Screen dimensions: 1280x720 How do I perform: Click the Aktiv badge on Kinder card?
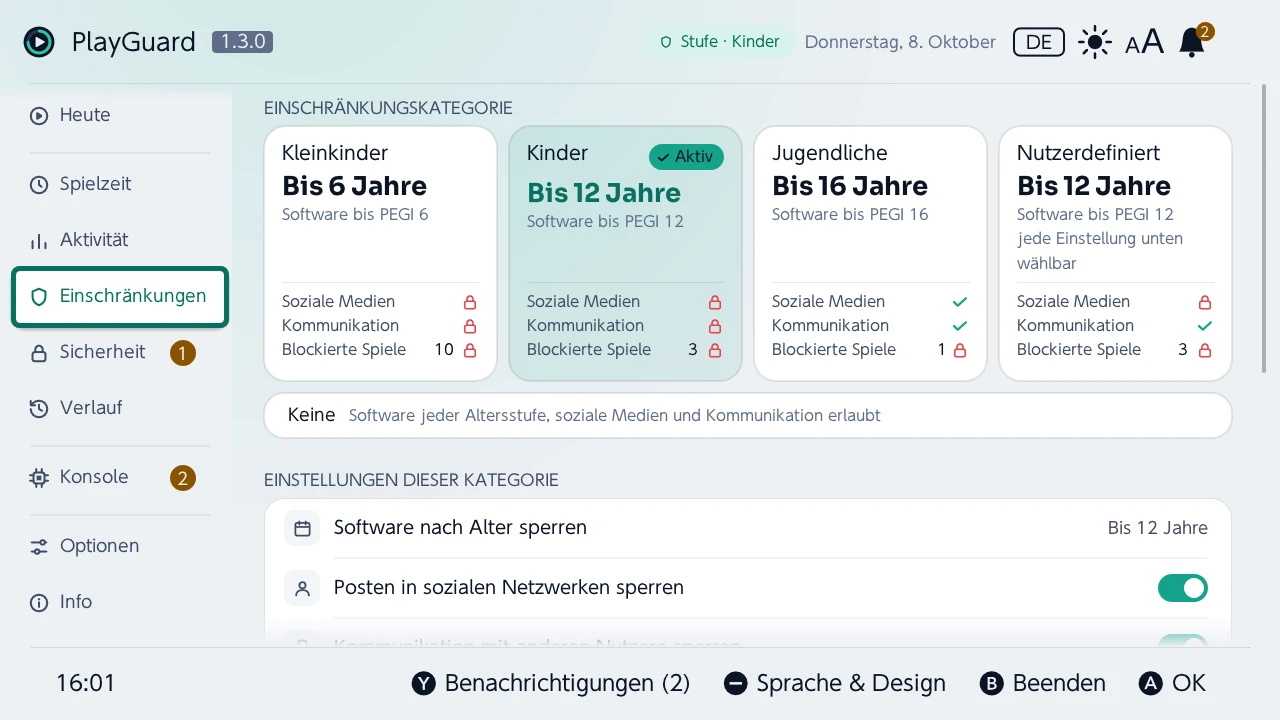click(686, 157)
